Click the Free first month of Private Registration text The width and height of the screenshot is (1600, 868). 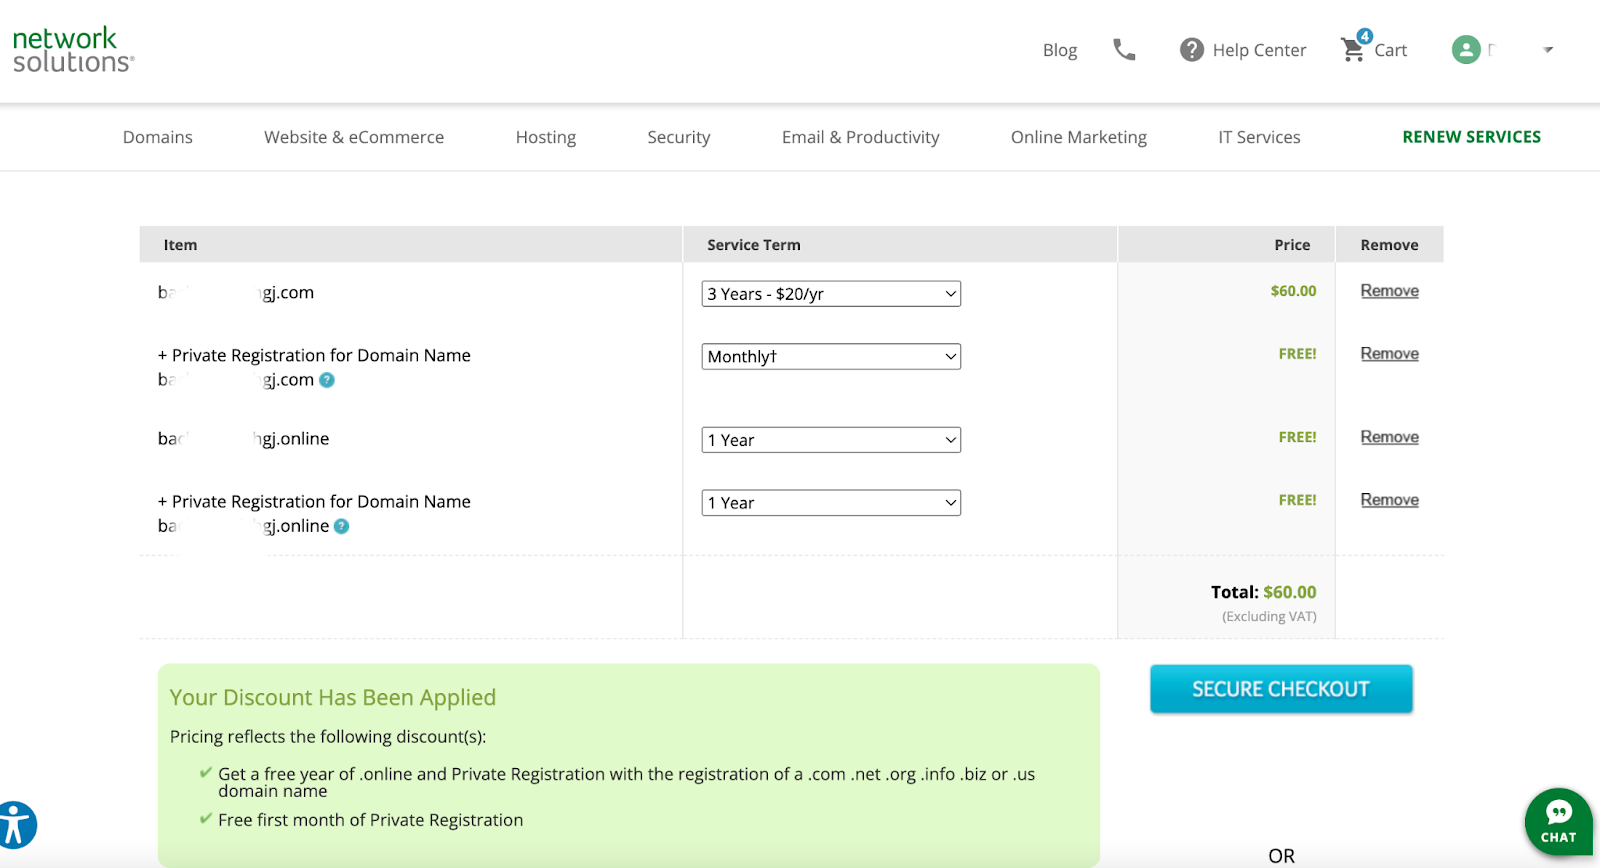tap(371, 820)
